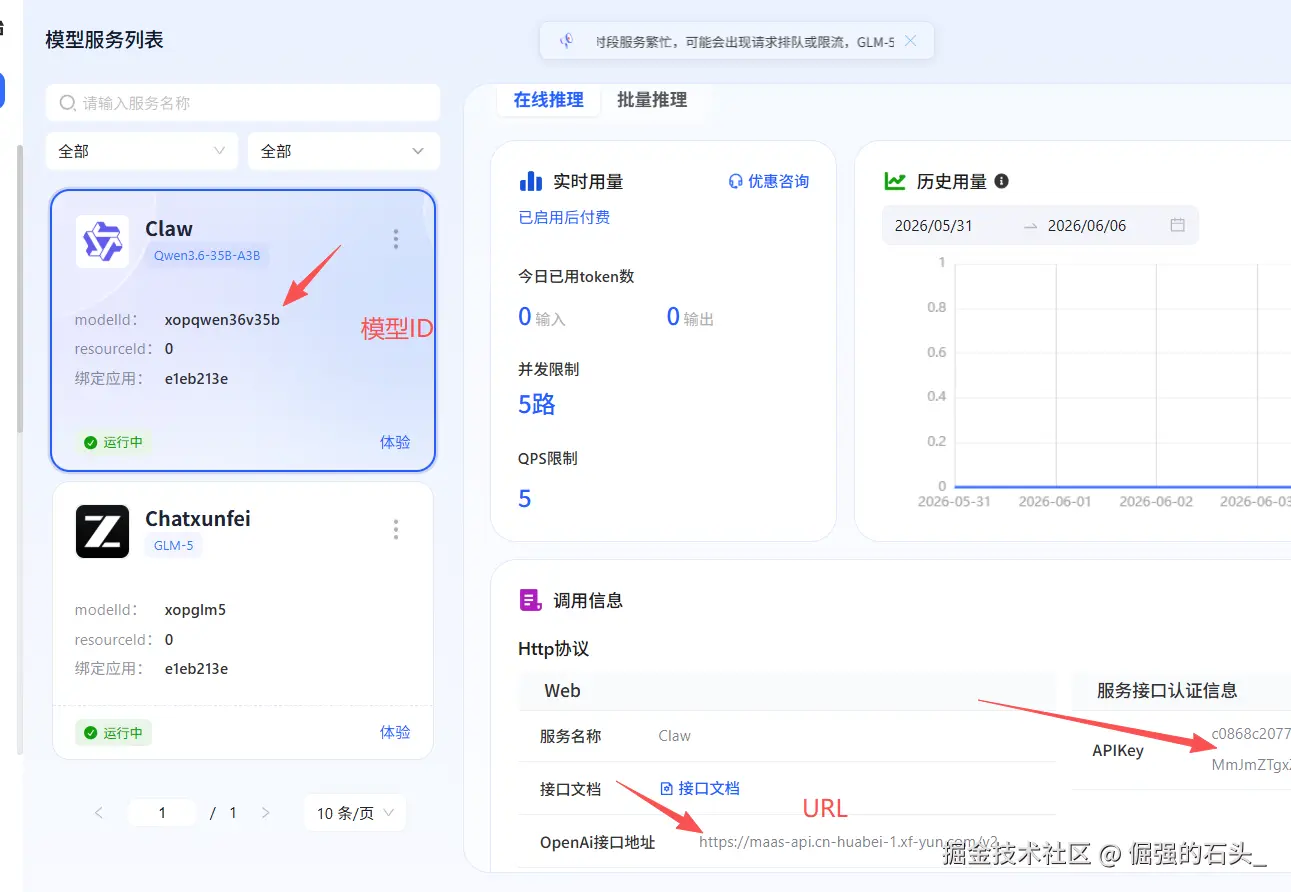Click 体验 on the Chatxunfei card
Screen dimensions: 1291x892
[395, 732]
